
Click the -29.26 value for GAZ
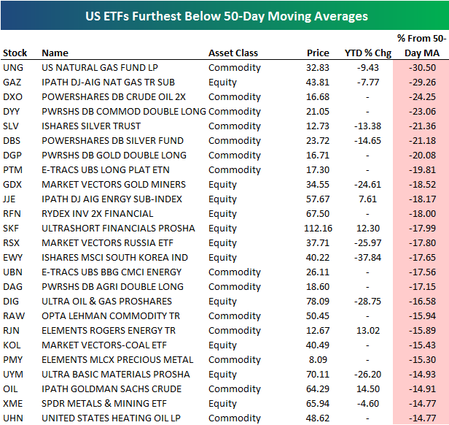(x=422, y=82)
